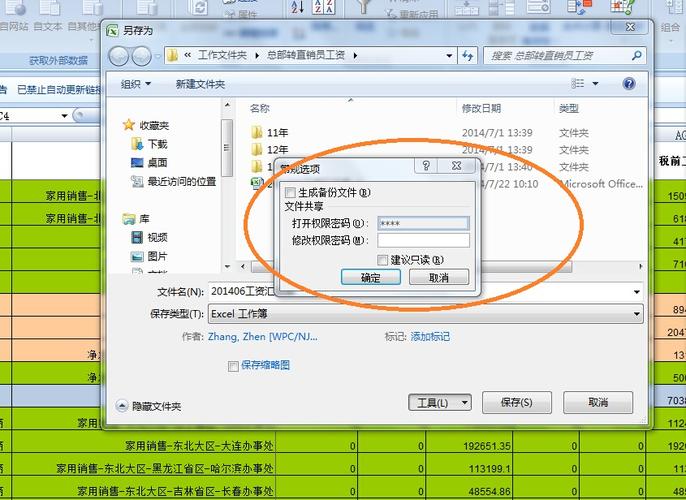Open the help icon in Save As toolbar
This screenshot has width=686, height=500.
click(x=629, y=84)
